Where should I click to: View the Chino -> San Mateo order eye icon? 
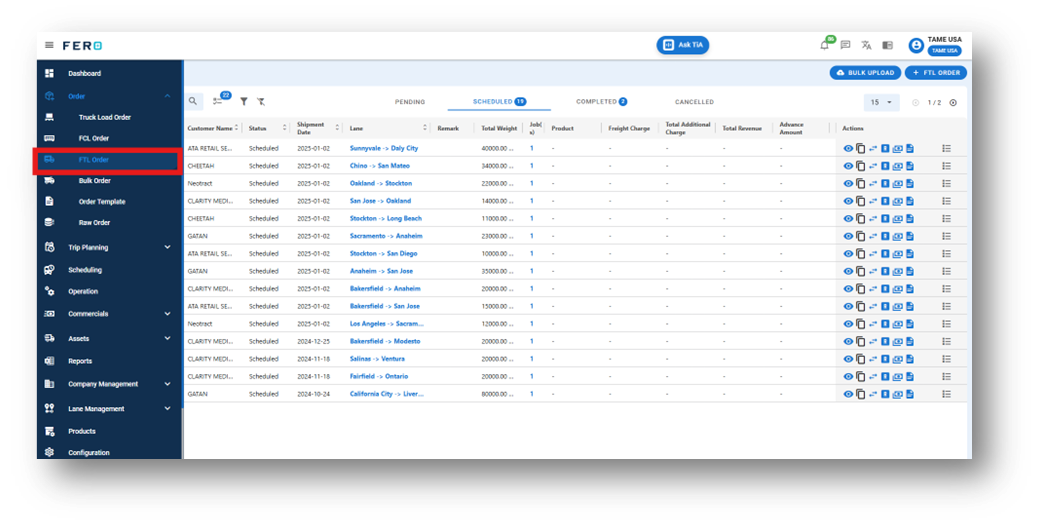[848, 166]
